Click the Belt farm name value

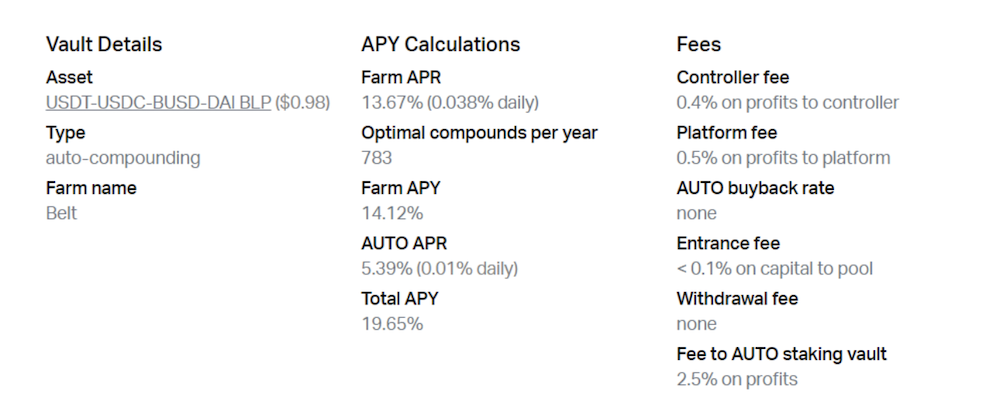(x=61, y=213)
